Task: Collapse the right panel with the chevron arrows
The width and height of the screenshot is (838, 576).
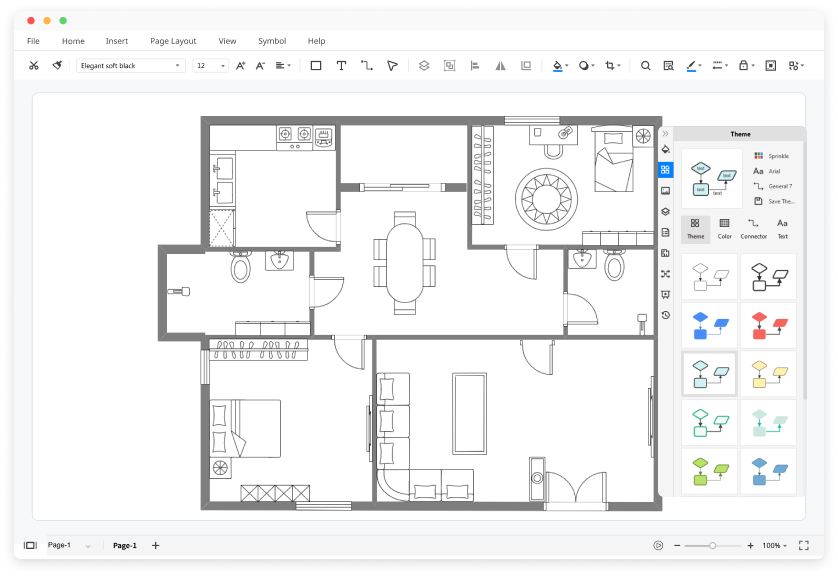Action: coord(664,134)
